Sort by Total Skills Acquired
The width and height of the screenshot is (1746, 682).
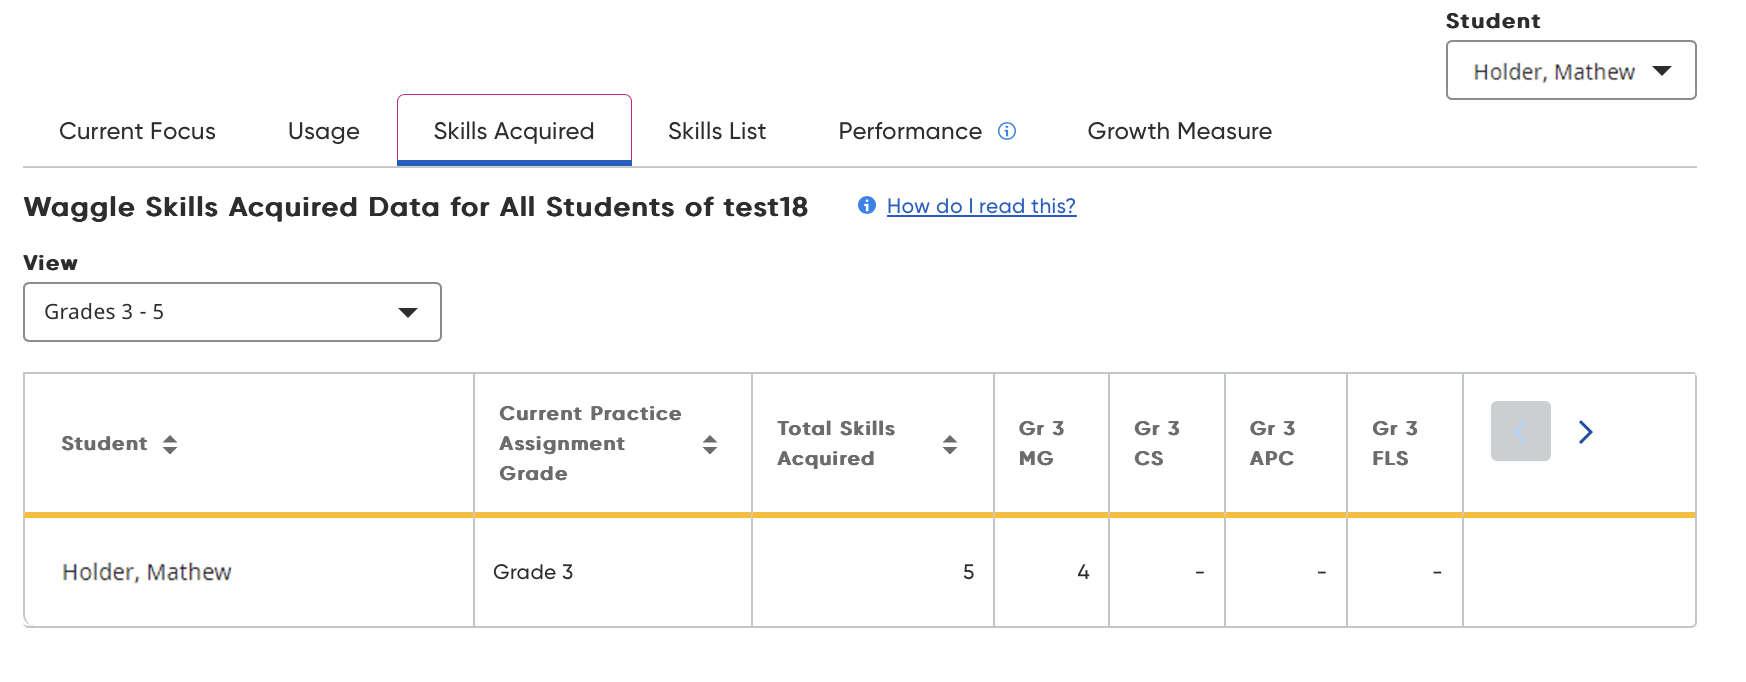pyautogui.click(x=950, y=444)
